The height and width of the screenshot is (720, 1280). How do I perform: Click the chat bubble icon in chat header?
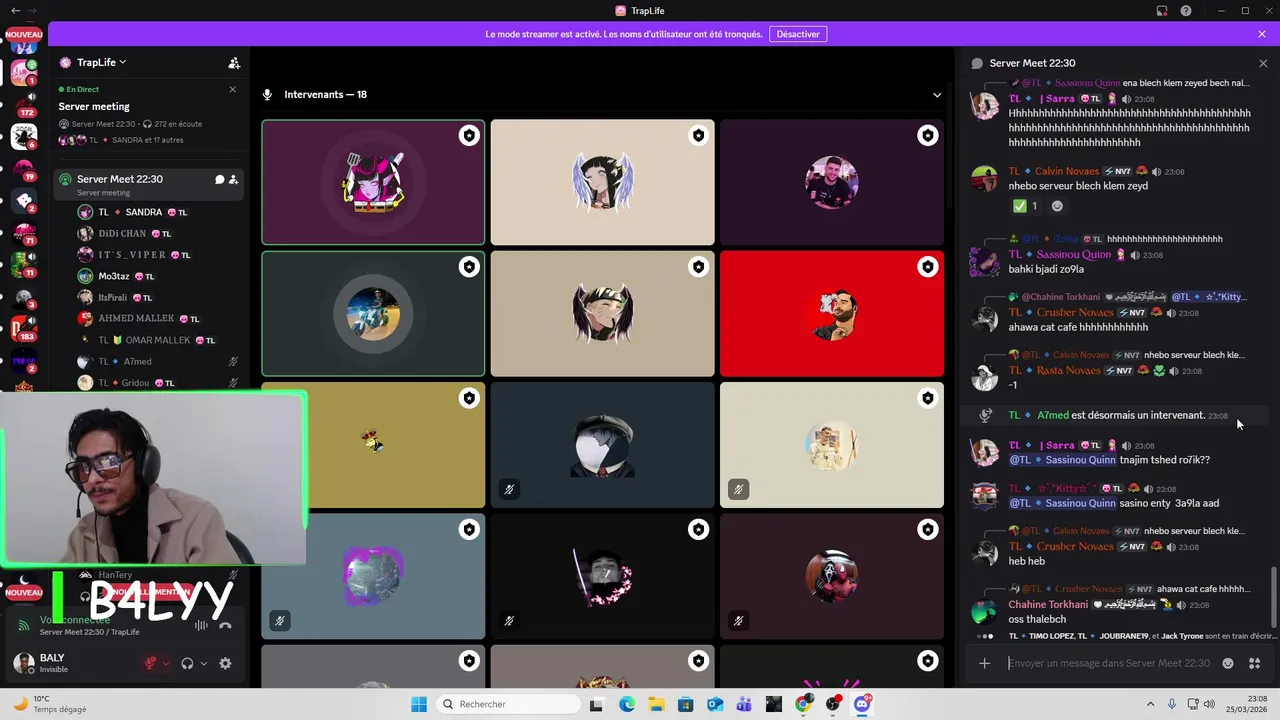tap(977, 63)
